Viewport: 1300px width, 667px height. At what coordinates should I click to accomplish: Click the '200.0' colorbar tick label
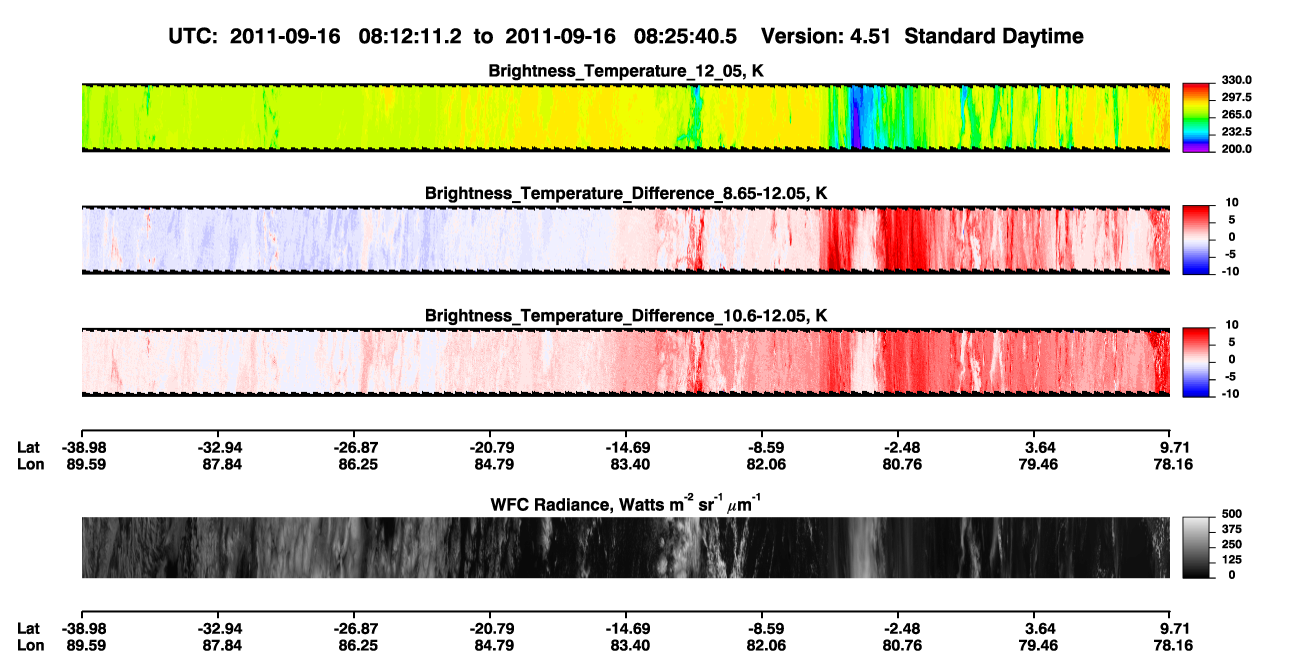coord(1237,148)
